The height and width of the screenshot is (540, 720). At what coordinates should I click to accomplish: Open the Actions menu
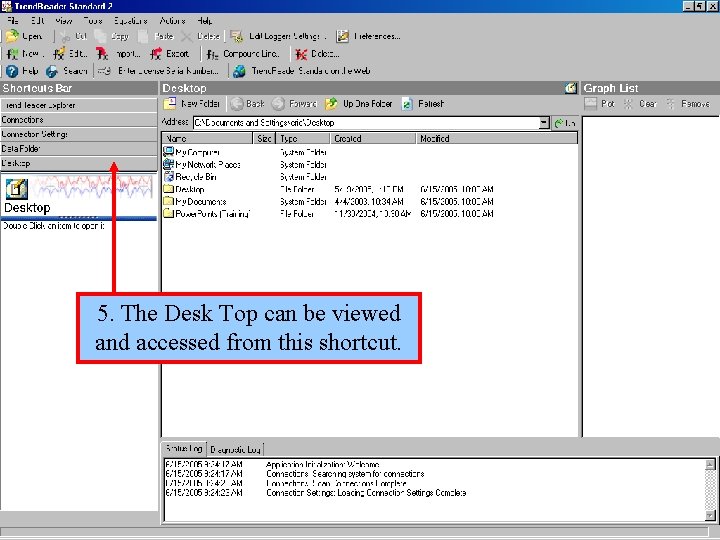coord(173,21)
